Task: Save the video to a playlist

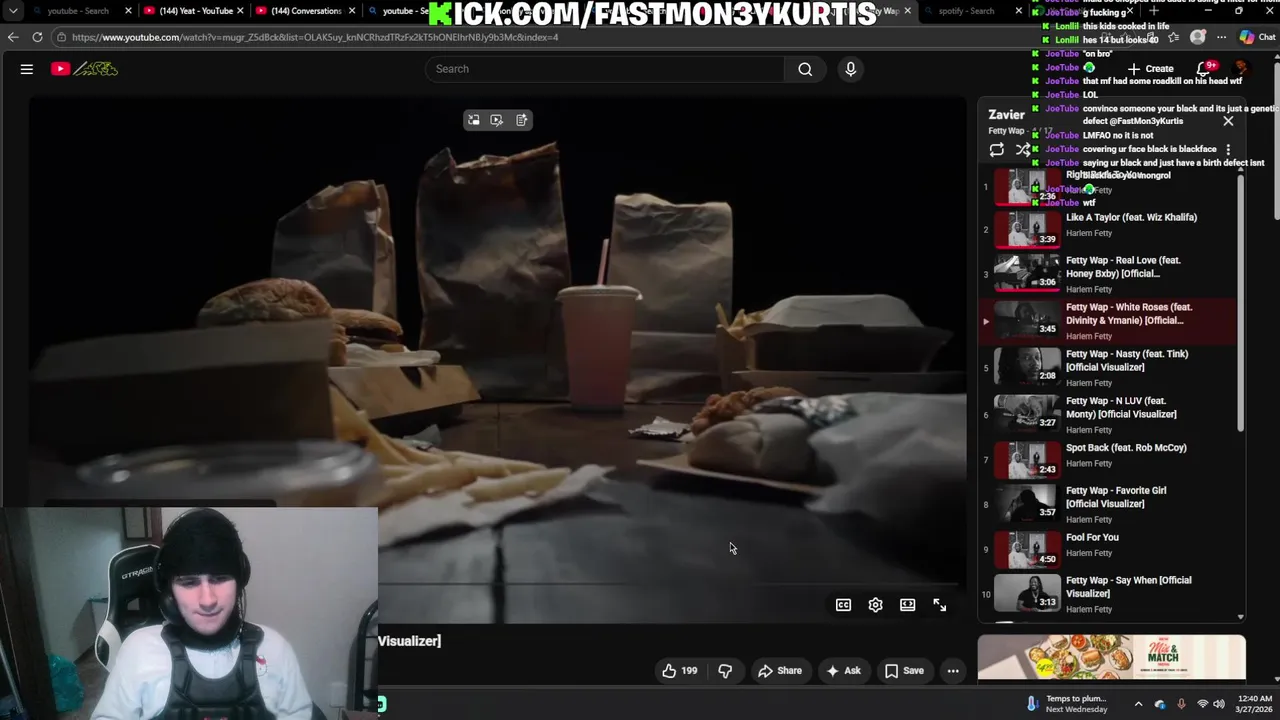Action: tap(904, 671)
